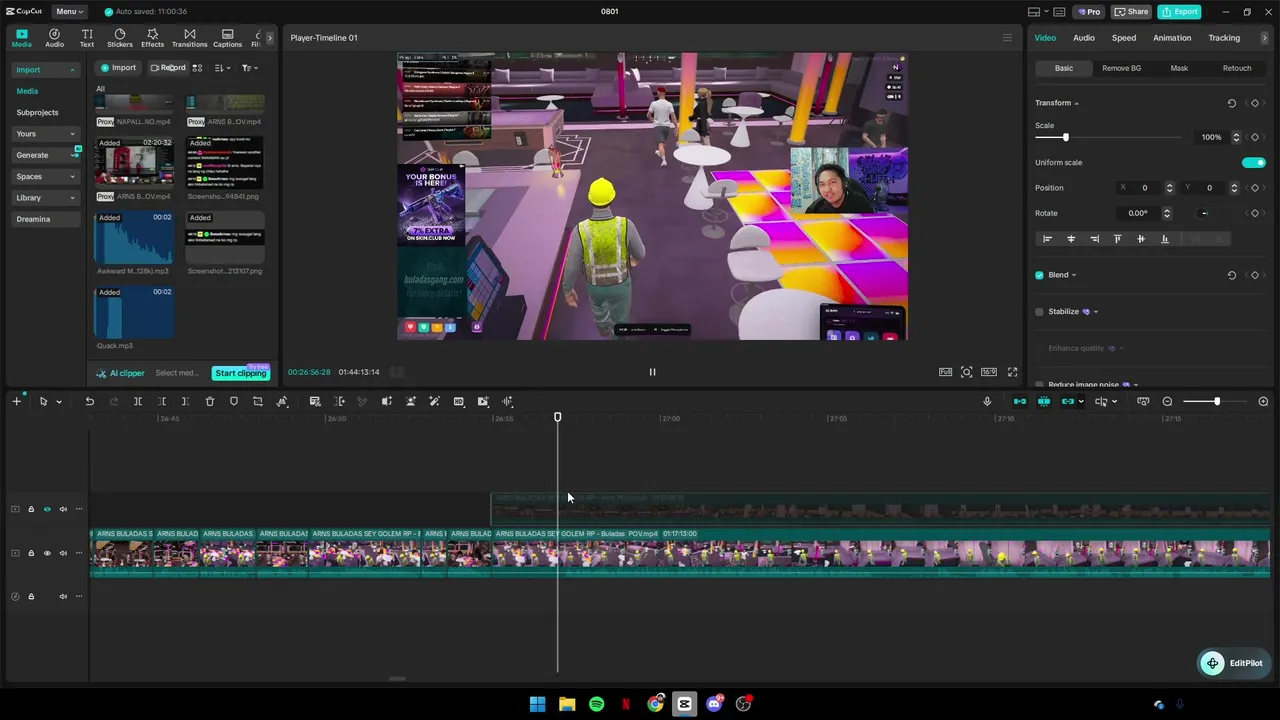This screenshot has height=720, width=1280.
Task: Open the EditPilot assistant
Action: (x=1232, y=663)
